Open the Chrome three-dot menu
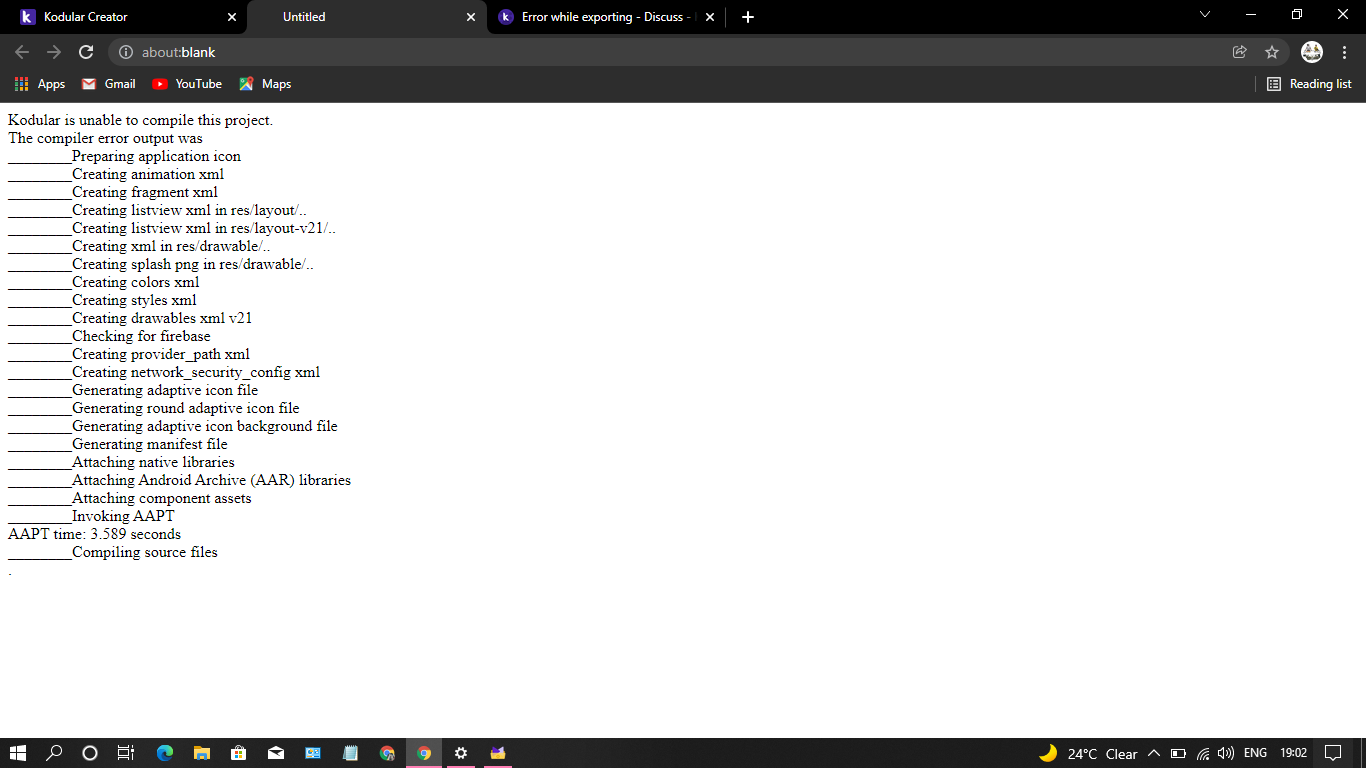The image size is (1366, 768). pos(1344,52)
